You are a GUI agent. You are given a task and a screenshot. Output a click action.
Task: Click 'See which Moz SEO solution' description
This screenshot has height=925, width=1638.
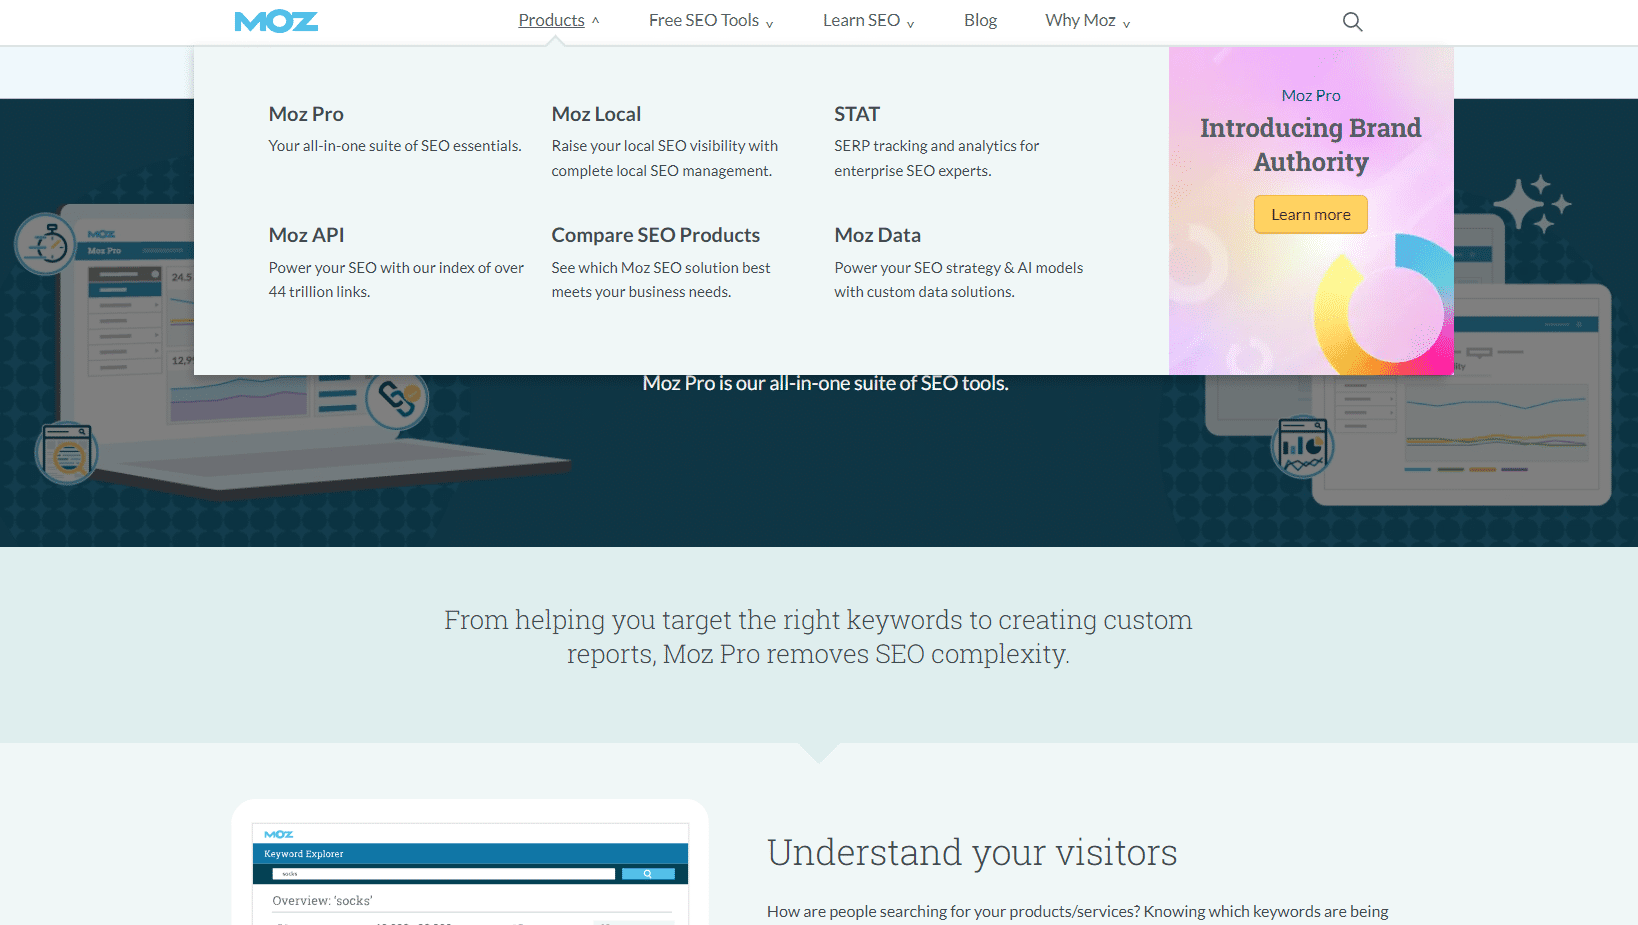pyautogui.click(x=661, y=280)
